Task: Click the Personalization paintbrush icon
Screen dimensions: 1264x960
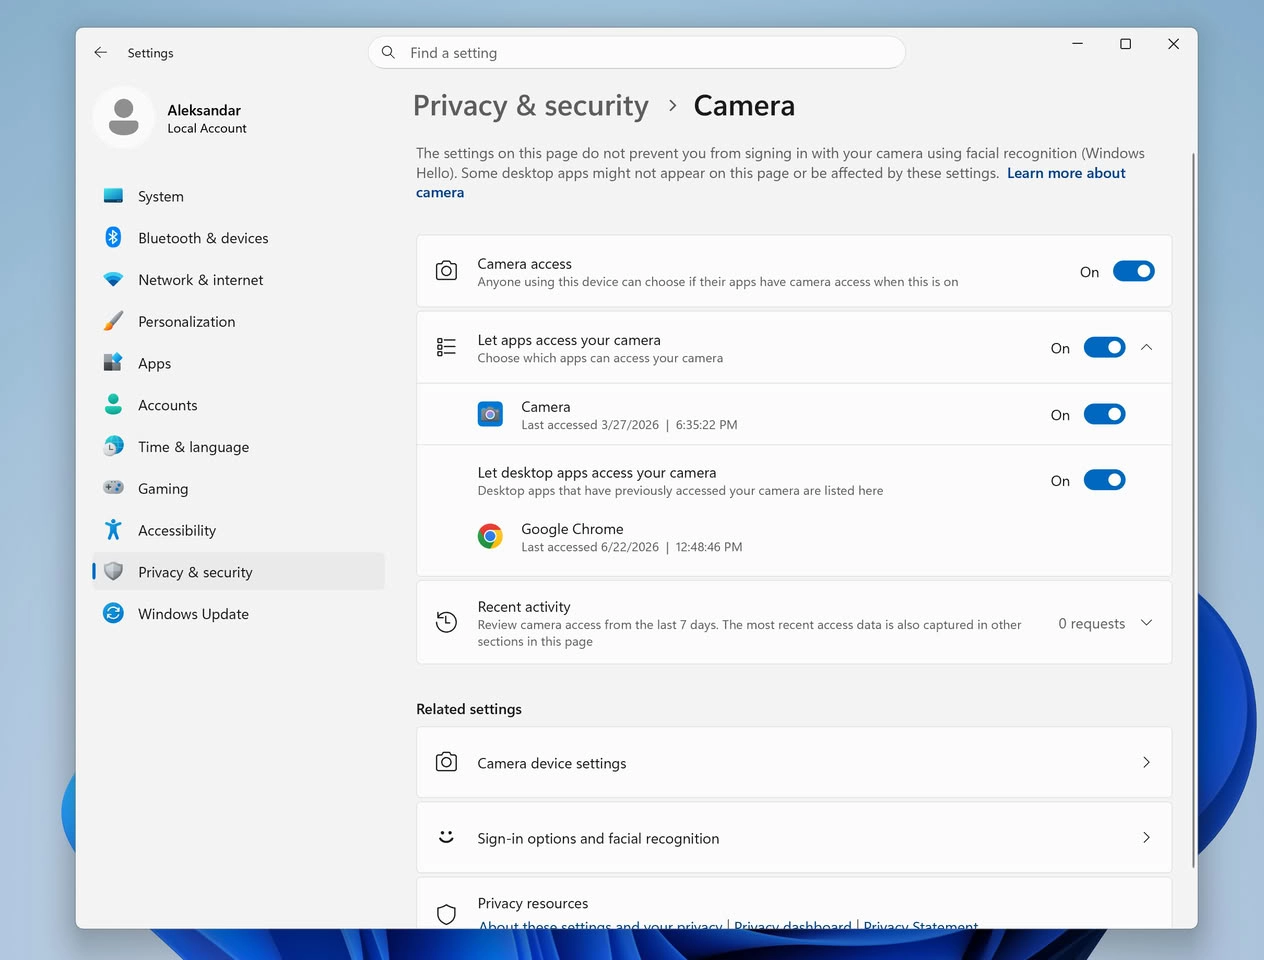Action: (x=113, y=322)
